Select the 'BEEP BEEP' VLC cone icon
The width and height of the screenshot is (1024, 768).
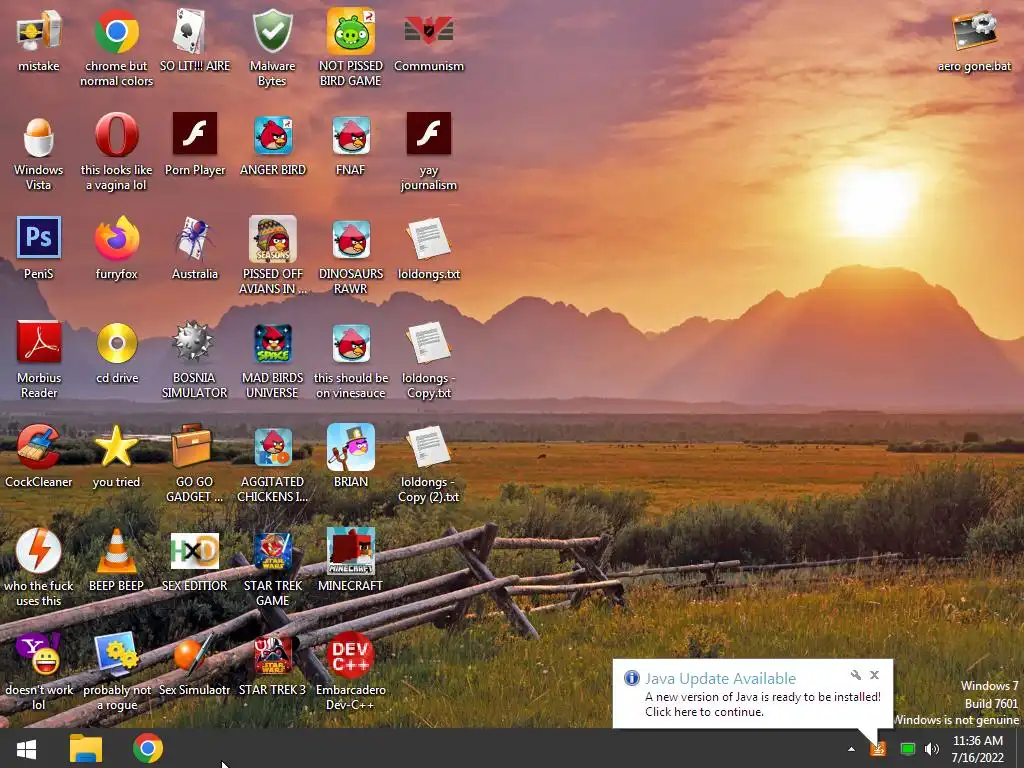(x=116, y=551)
